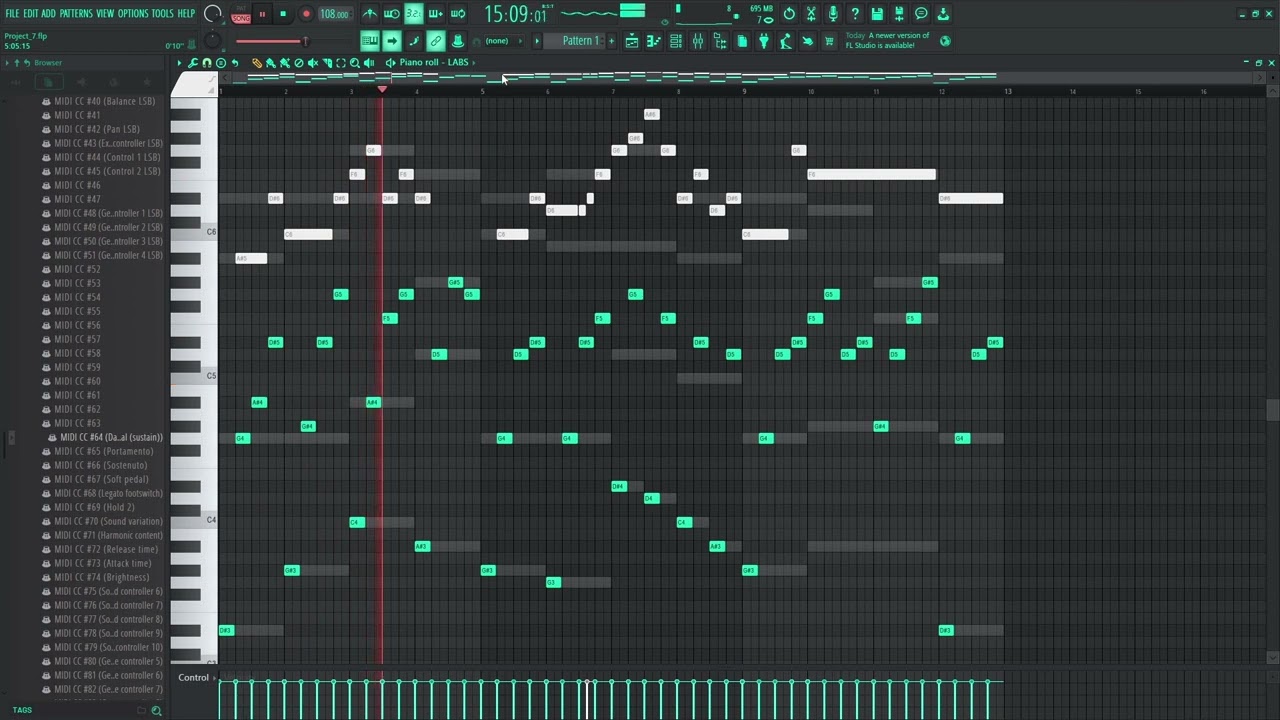This screenshot has height=720, width=1280.
Task: Click the main volume knob
Action: (x=213, y=14)
